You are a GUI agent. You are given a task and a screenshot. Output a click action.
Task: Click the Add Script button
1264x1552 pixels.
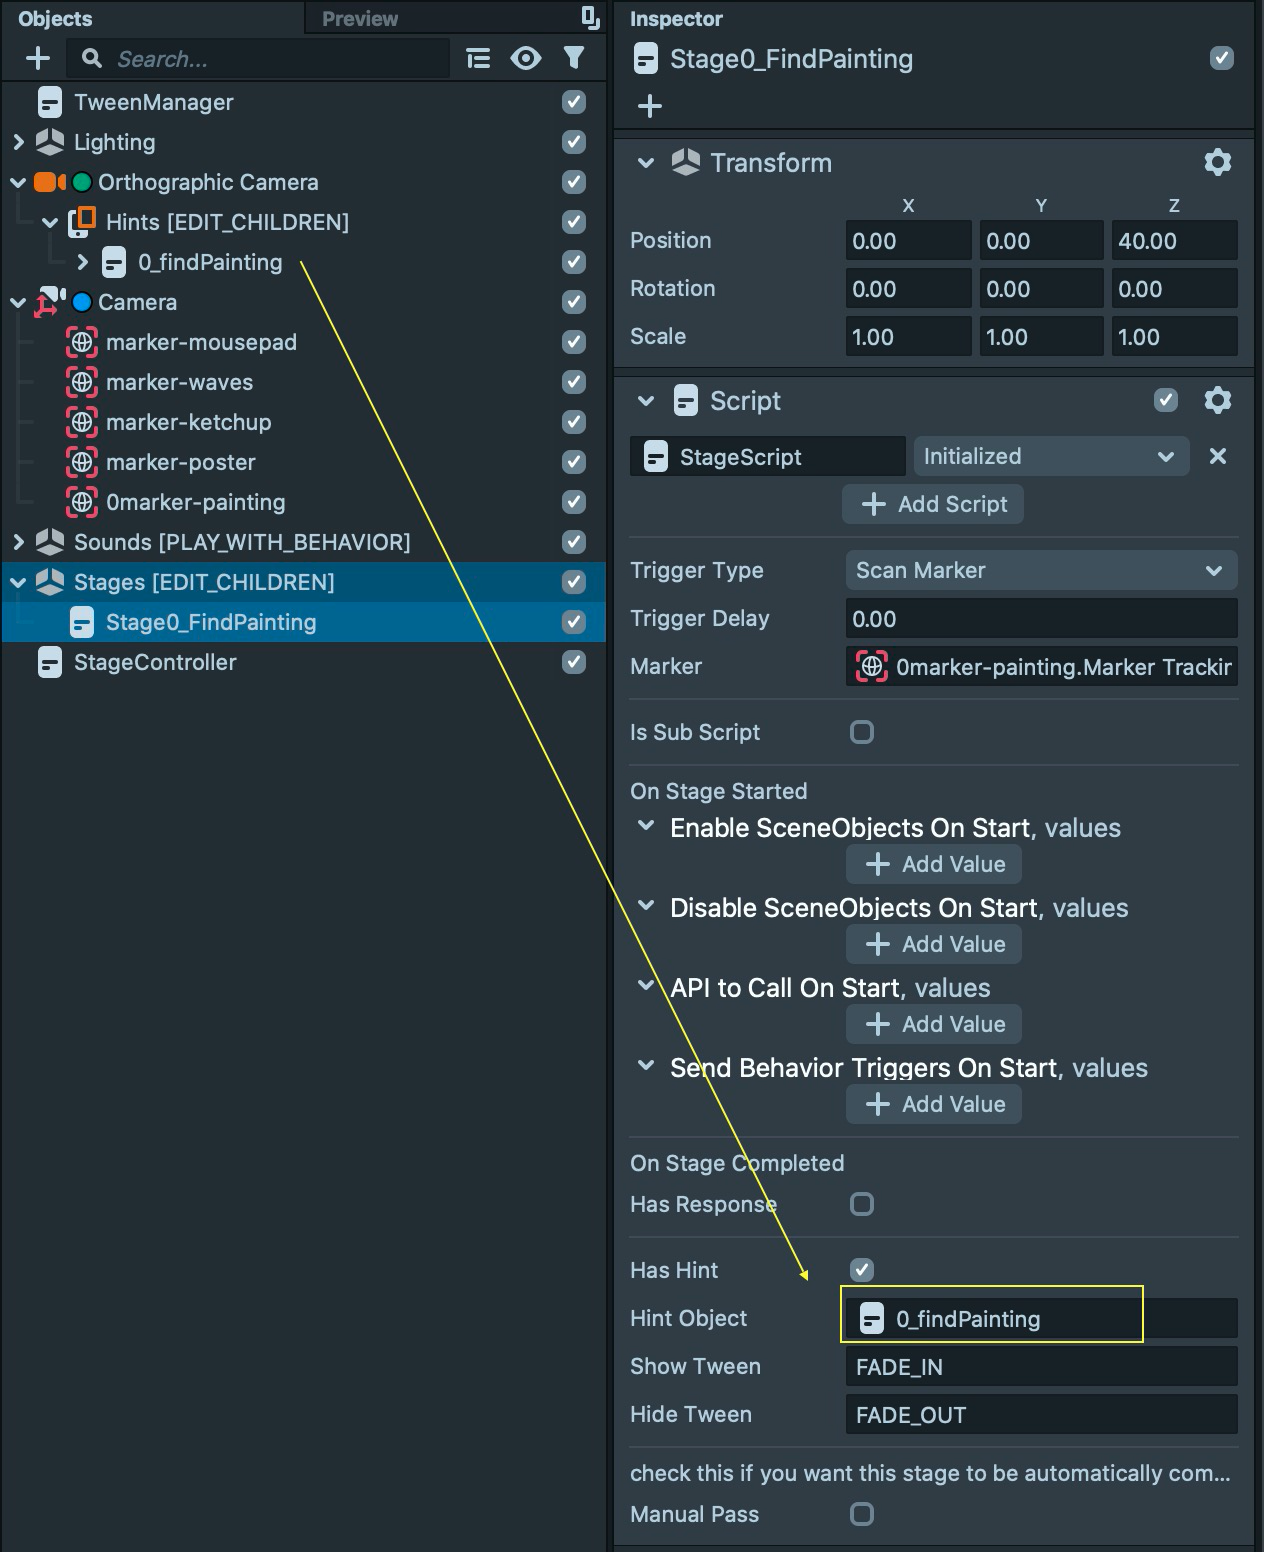[x=933, y=504]
